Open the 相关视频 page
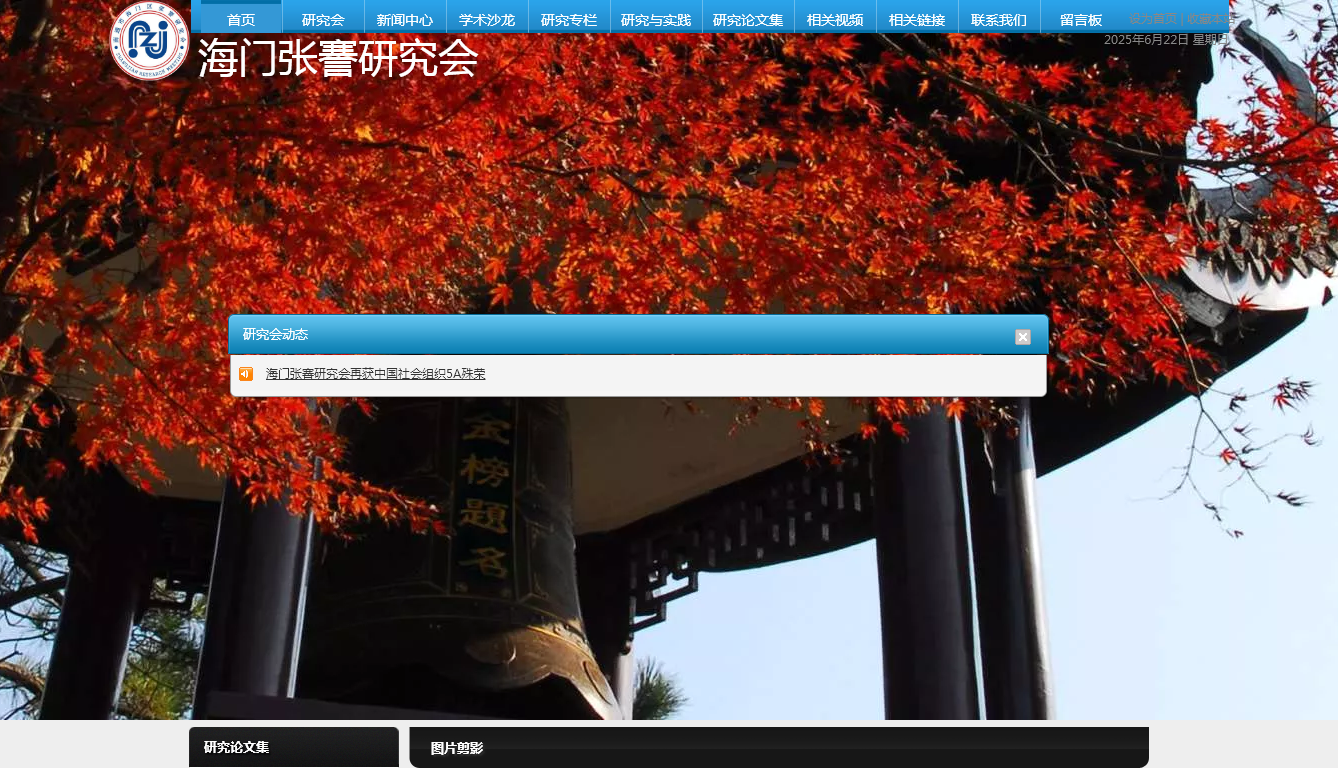Screen dimensions: 1338x768 pos(835,19)
